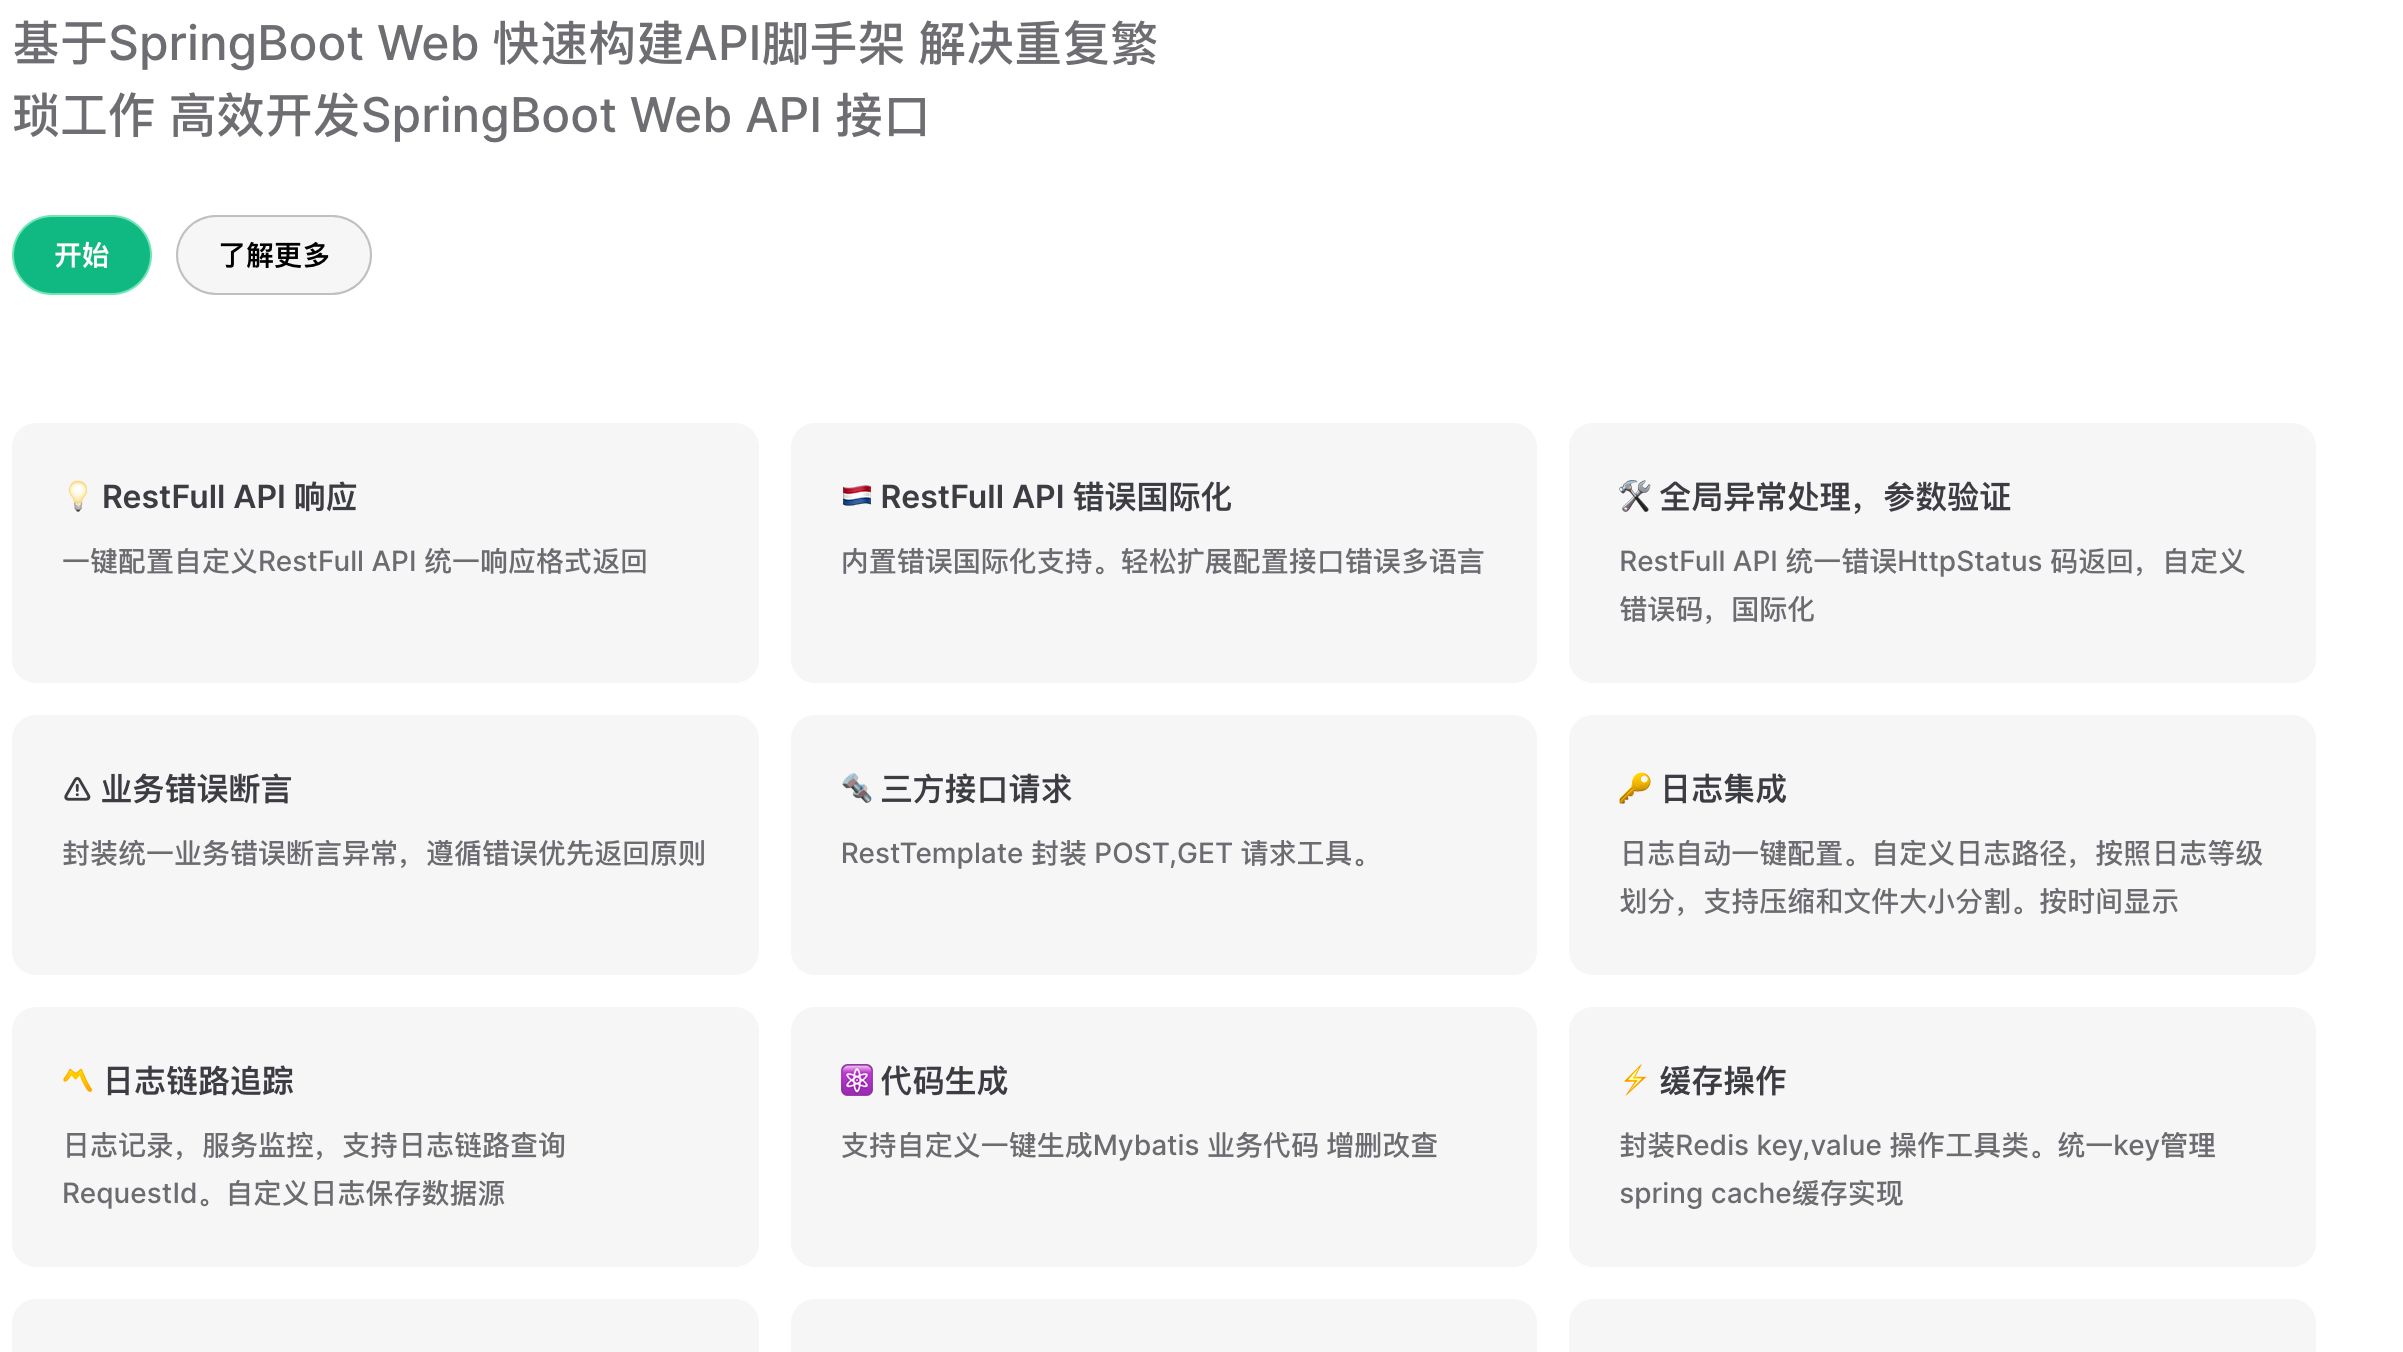Click the lightning bolt icon beside 缓存操作
Image resolution: width=2403 pixels, height=1352 pixels.
pyautogui.click(x=1635, y=1080)
